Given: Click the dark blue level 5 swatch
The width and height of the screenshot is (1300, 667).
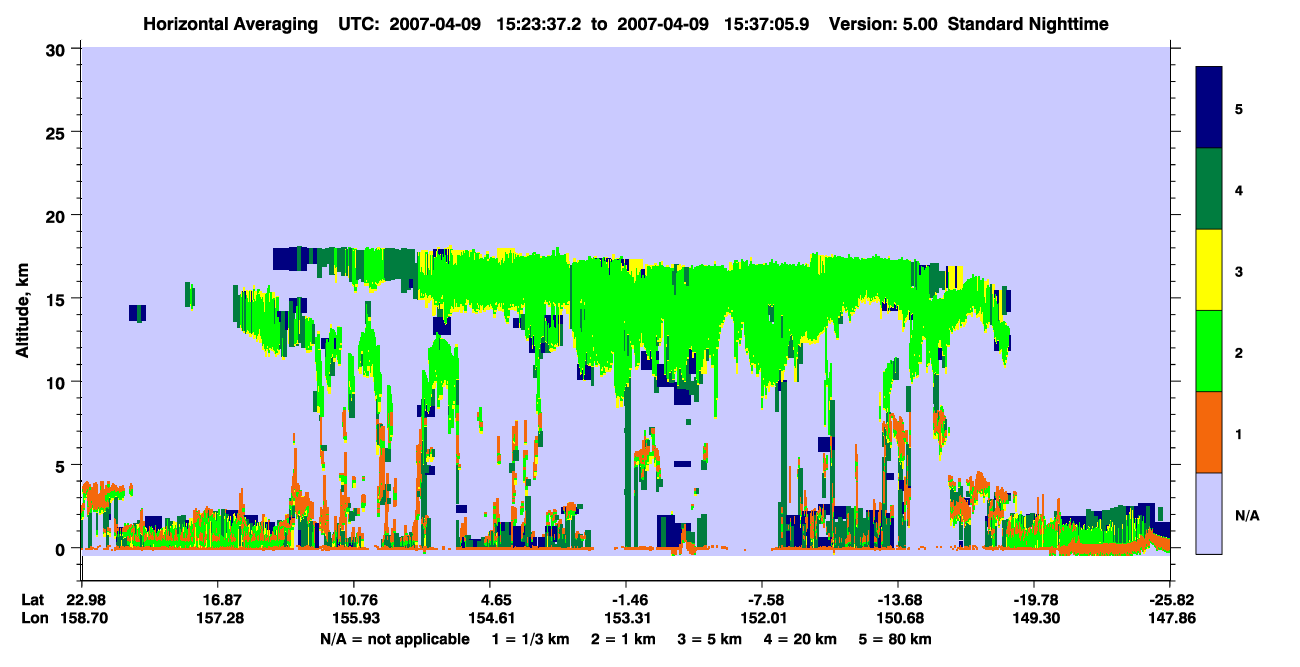Looking at the screenshot, I should [x=1209, y=107].
